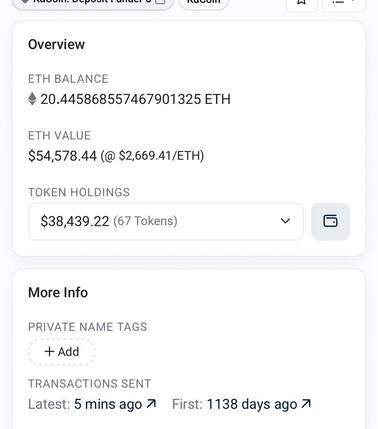Click the More Info section heading

58,292
